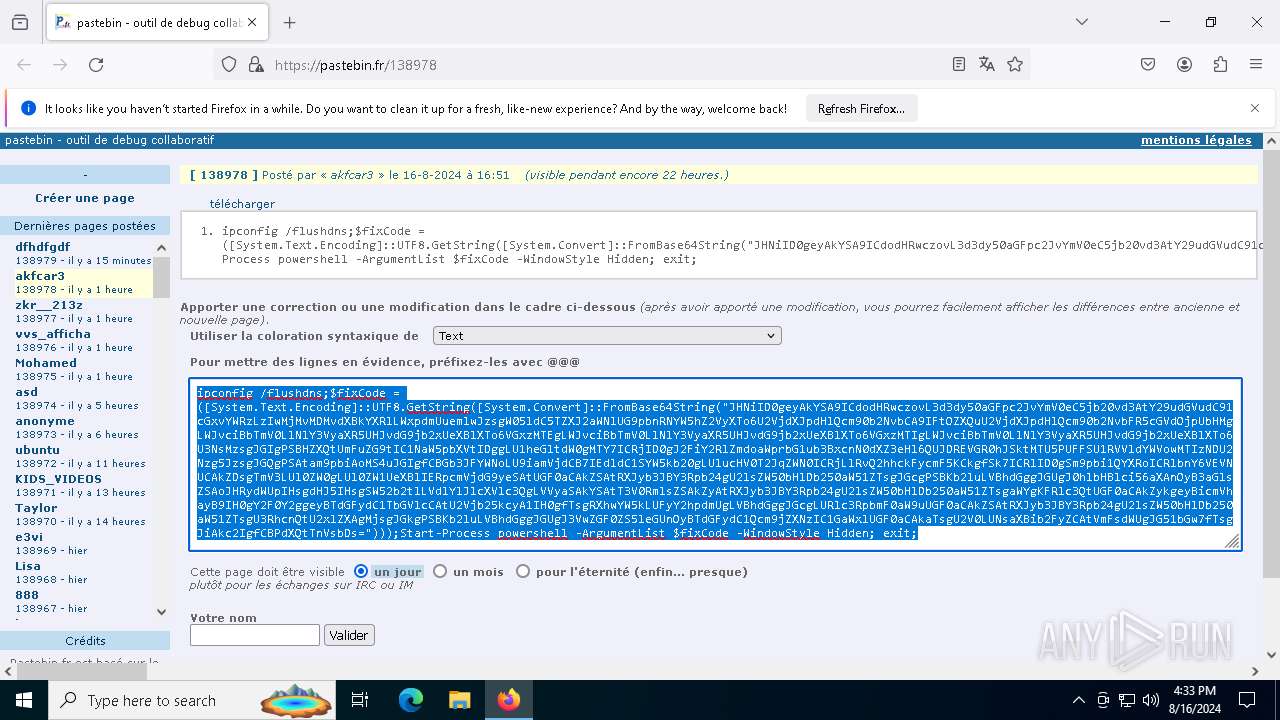Screen dimensions: 1280x720
Task: Show hidden system tray icons
Action: (x=1078, y=700)
